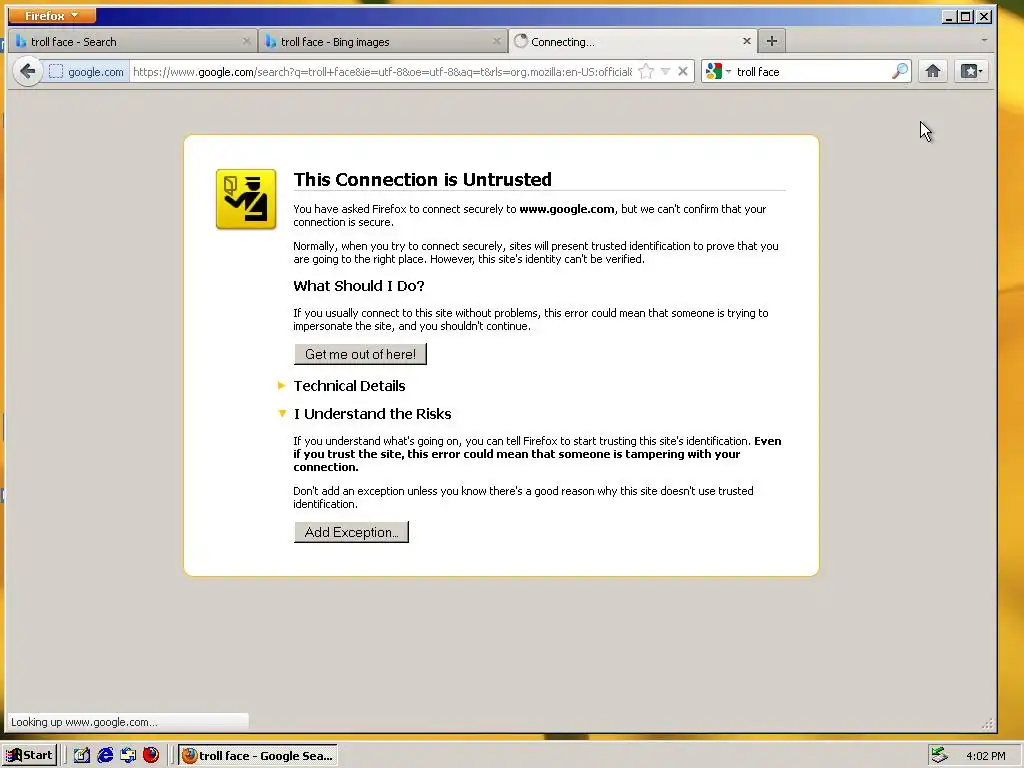The width and height of the screenshot is (1024, 768).
Task: Launch Firefox from quick launch bar
Action: 151,756
